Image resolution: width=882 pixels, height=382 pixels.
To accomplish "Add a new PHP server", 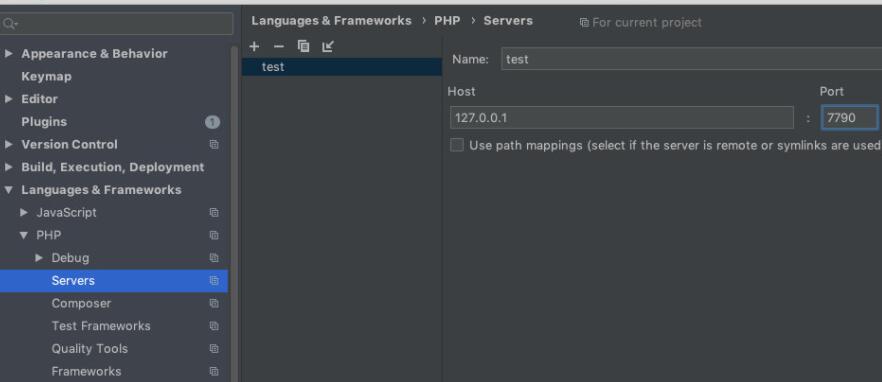I will pos(254,46).
